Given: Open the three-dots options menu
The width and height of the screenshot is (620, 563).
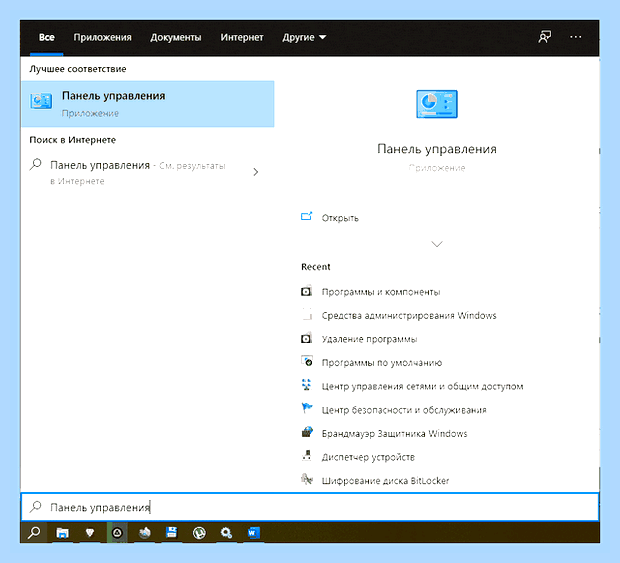Looking at the screenshot, I should point(576,37).
